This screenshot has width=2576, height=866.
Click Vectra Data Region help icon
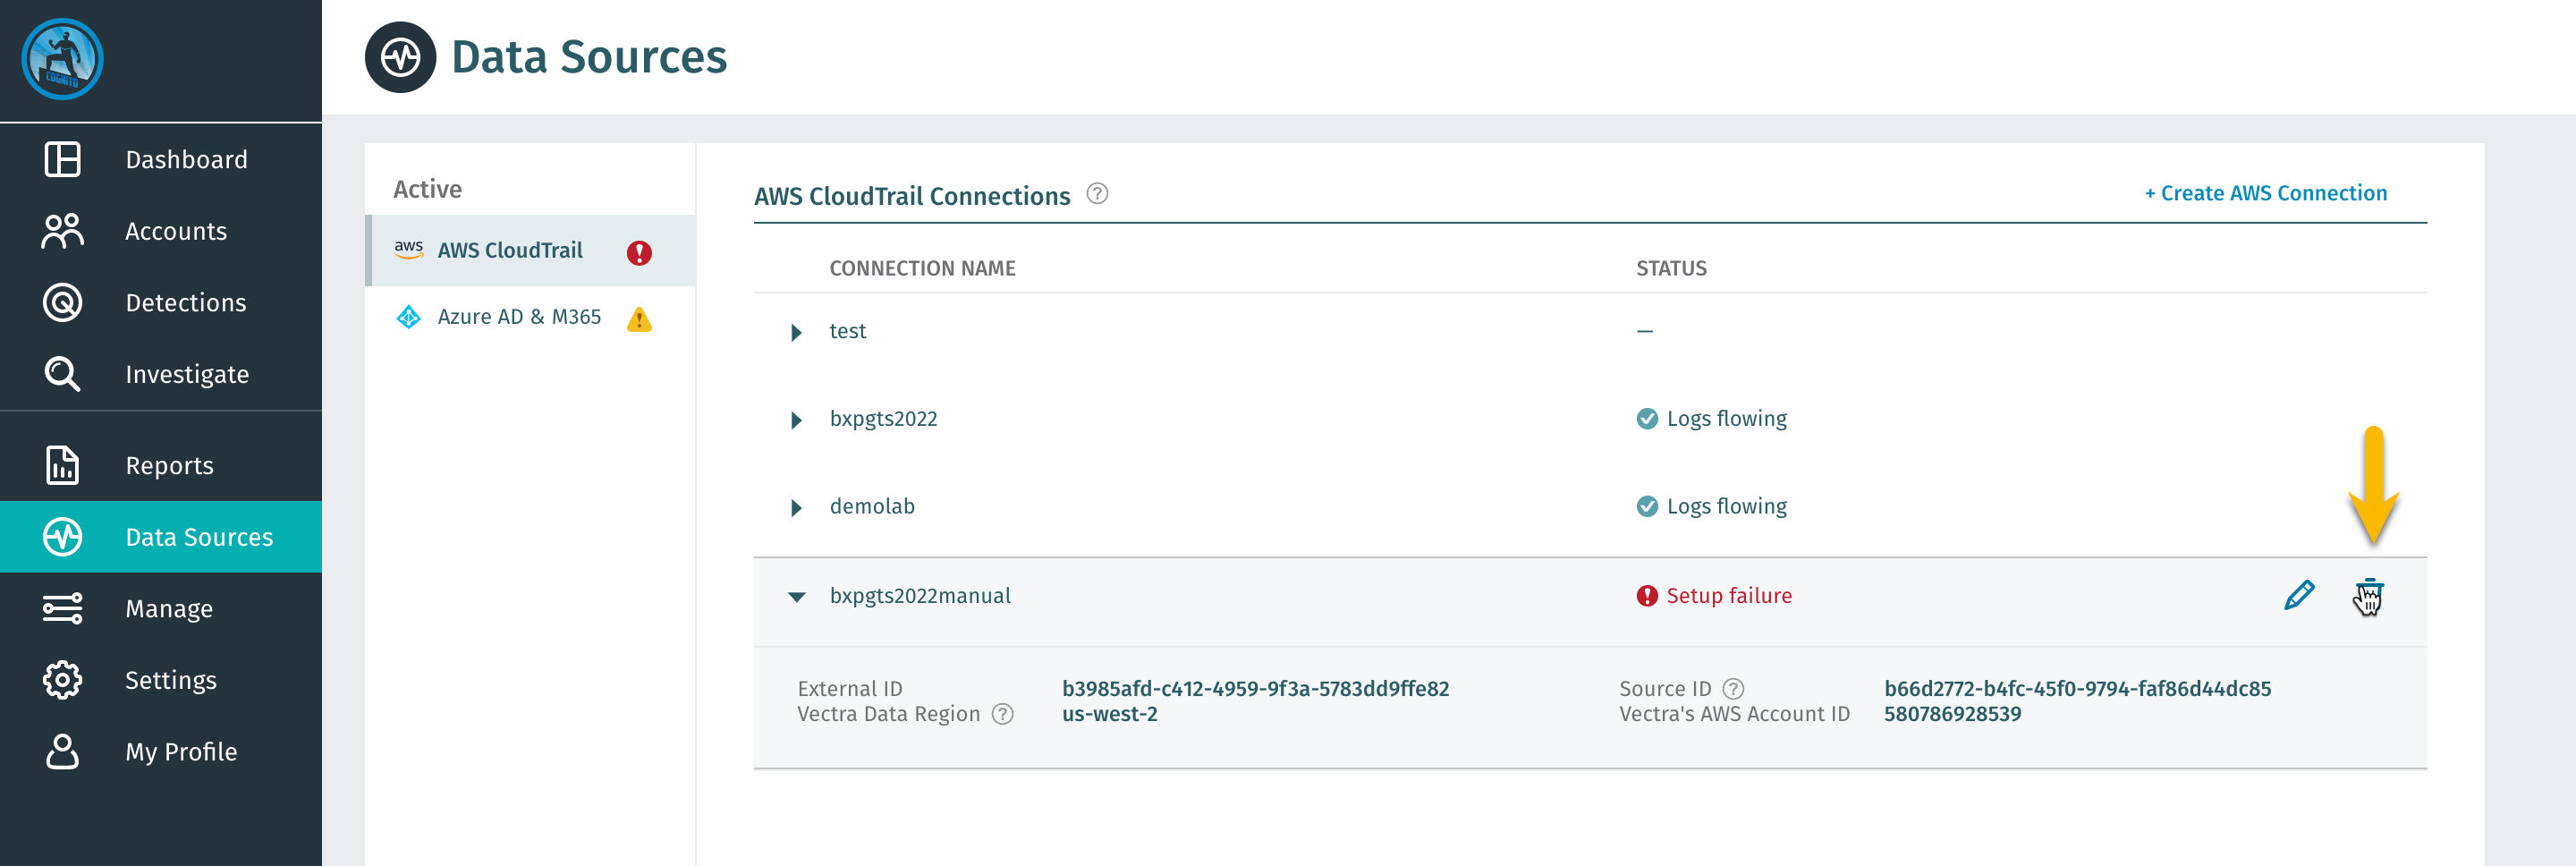pos(1002,714)
